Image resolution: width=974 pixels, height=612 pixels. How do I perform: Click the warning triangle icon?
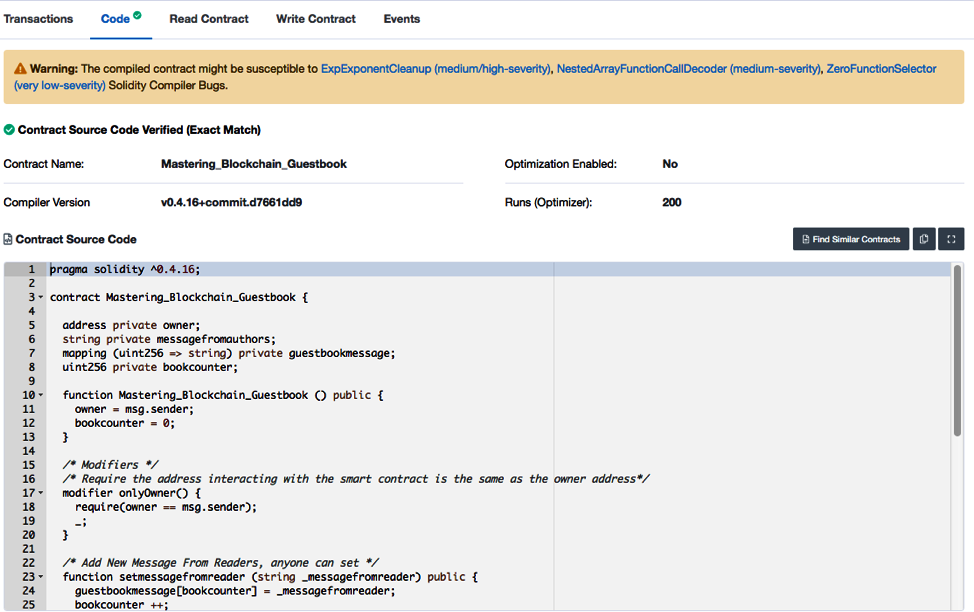pos(20,69)
